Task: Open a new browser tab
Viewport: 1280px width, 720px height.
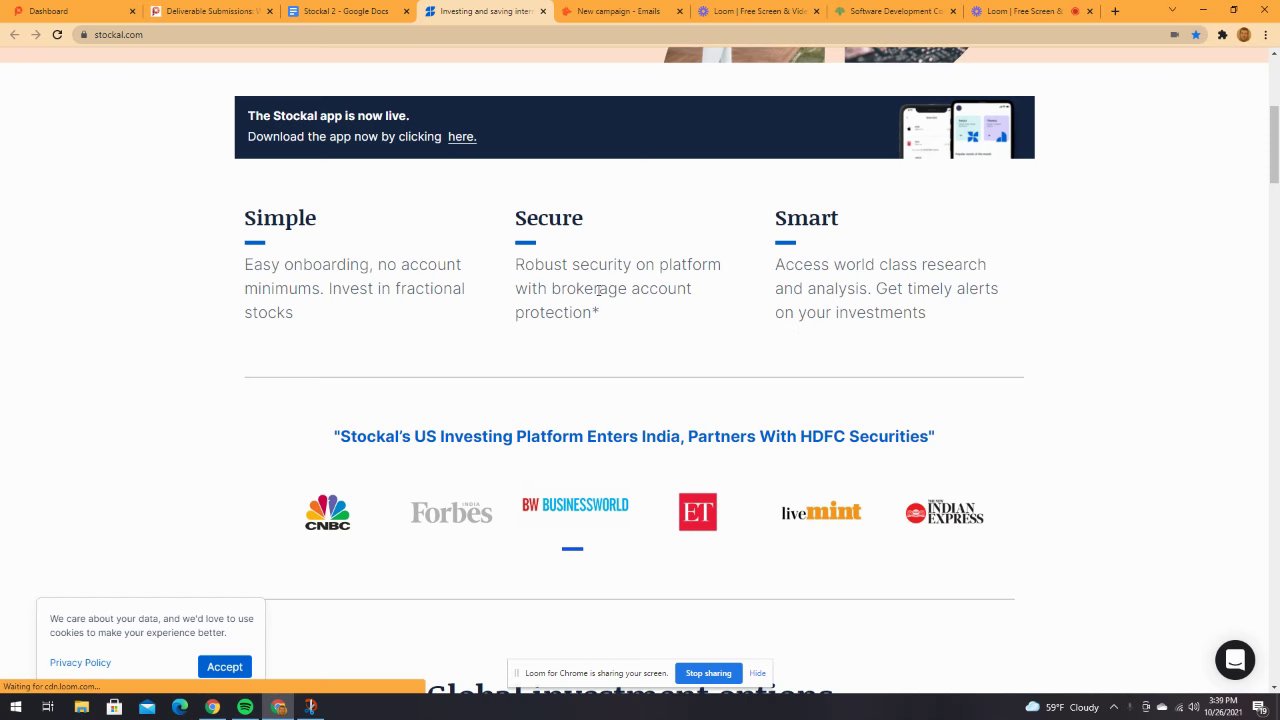Action: (x=1115, y=11)
